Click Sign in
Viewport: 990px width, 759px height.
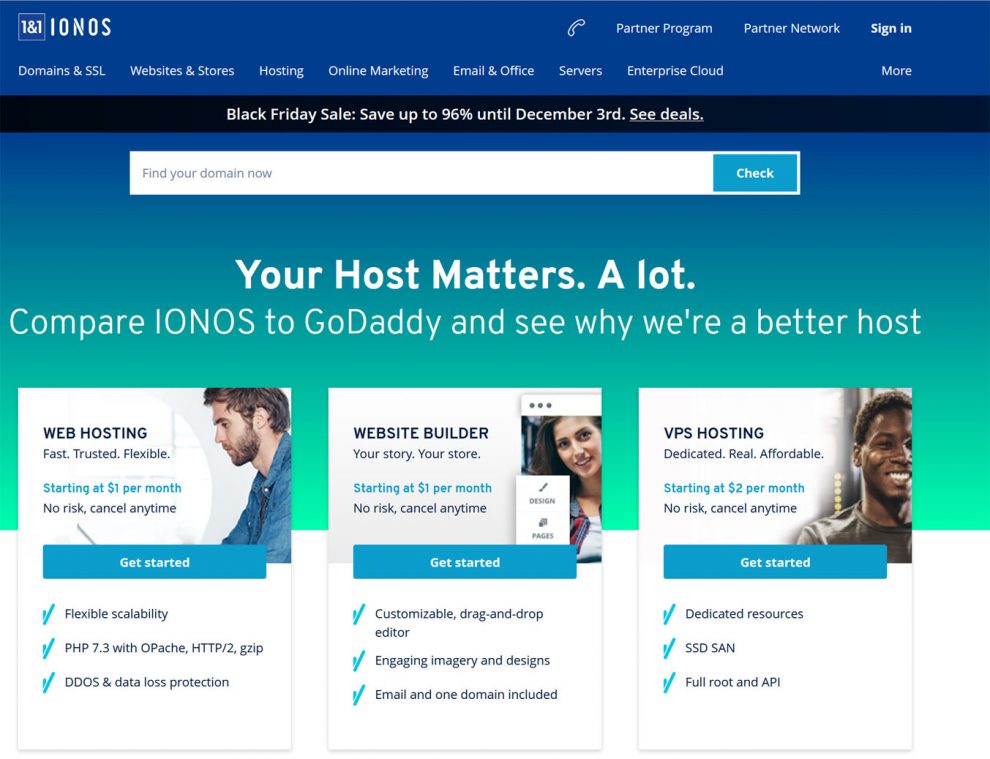[891, 28]
